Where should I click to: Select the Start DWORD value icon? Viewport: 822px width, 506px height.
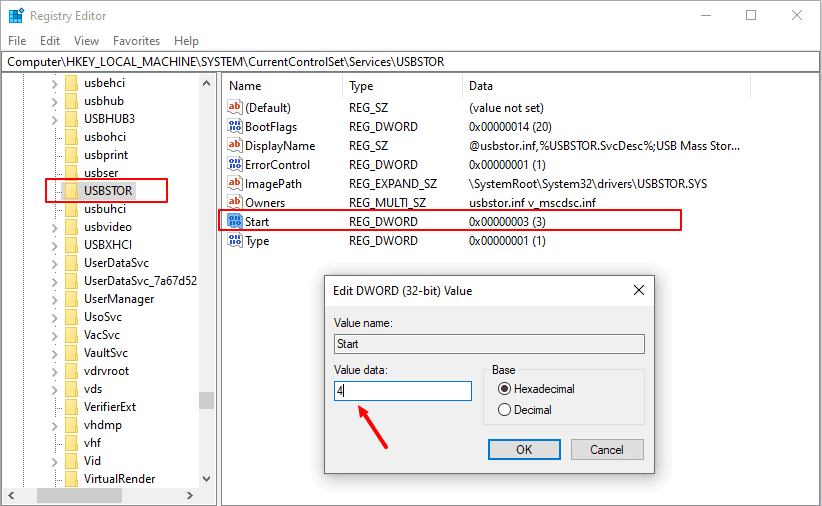click(234, 221)
